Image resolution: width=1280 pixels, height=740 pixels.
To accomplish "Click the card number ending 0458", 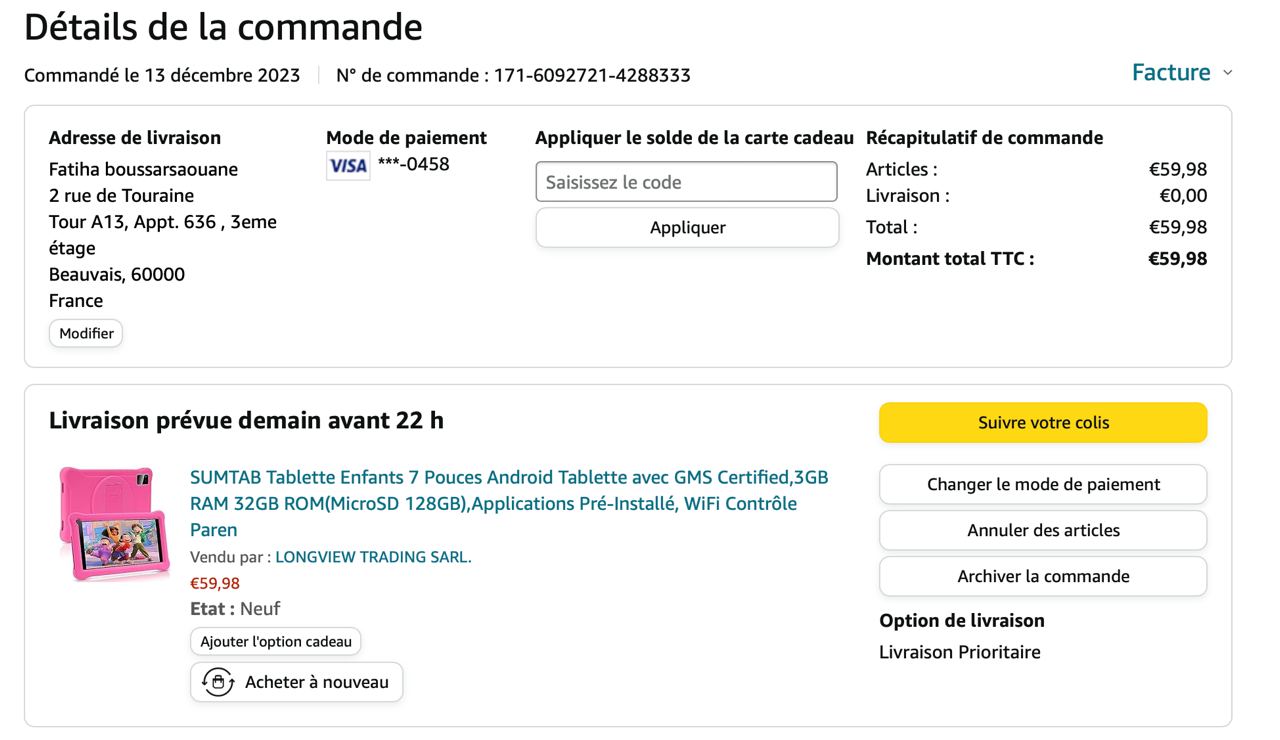I will pyautogui.click(x=413, y=164).
